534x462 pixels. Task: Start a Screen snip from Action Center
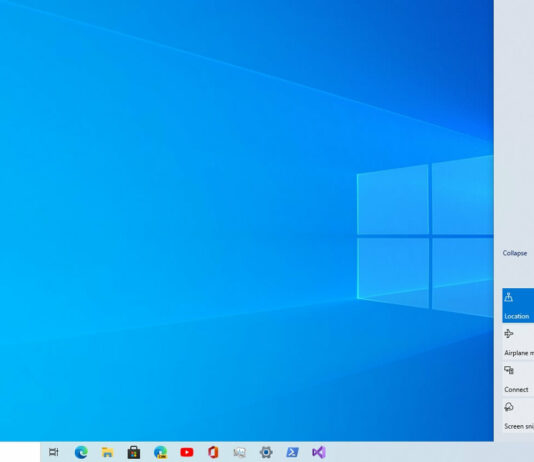518,416
